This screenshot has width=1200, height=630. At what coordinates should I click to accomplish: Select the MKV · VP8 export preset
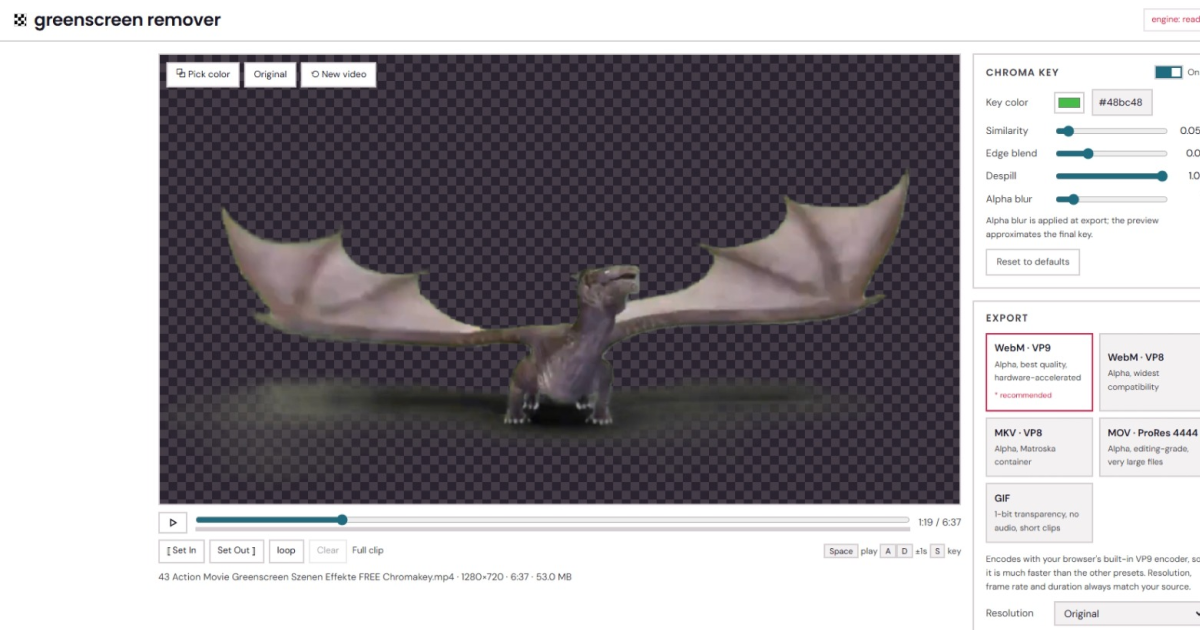(1039, 447)
